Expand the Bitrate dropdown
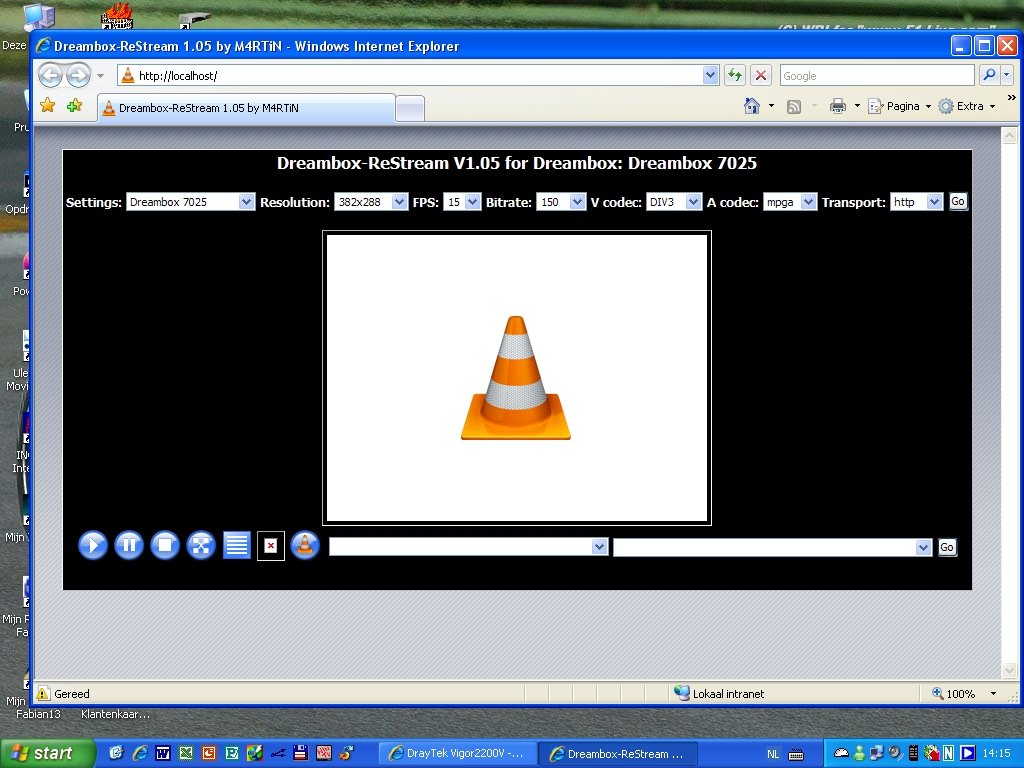Screen dimensions: 1024x768 click(560, 202)
